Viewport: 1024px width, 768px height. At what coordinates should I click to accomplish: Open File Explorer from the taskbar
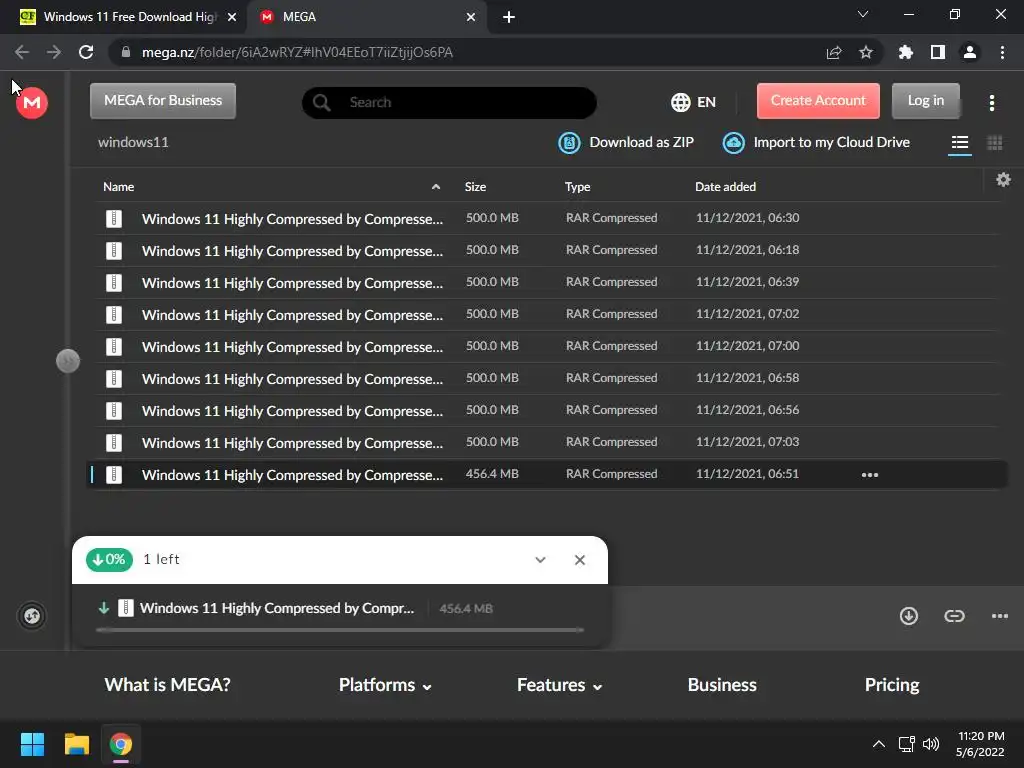pyautogui.click(x=76, y=744)
